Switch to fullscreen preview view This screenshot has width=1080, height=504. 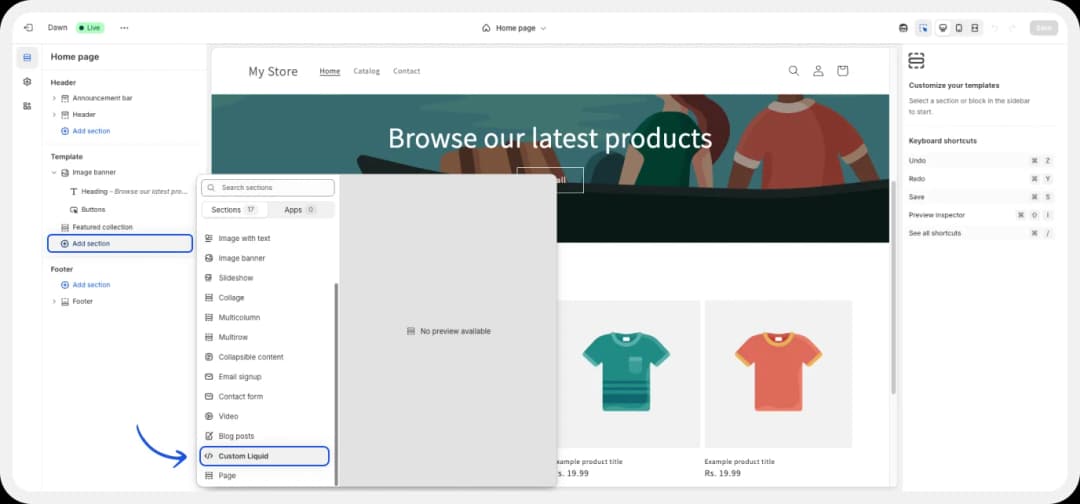click(x=975, y=28)
